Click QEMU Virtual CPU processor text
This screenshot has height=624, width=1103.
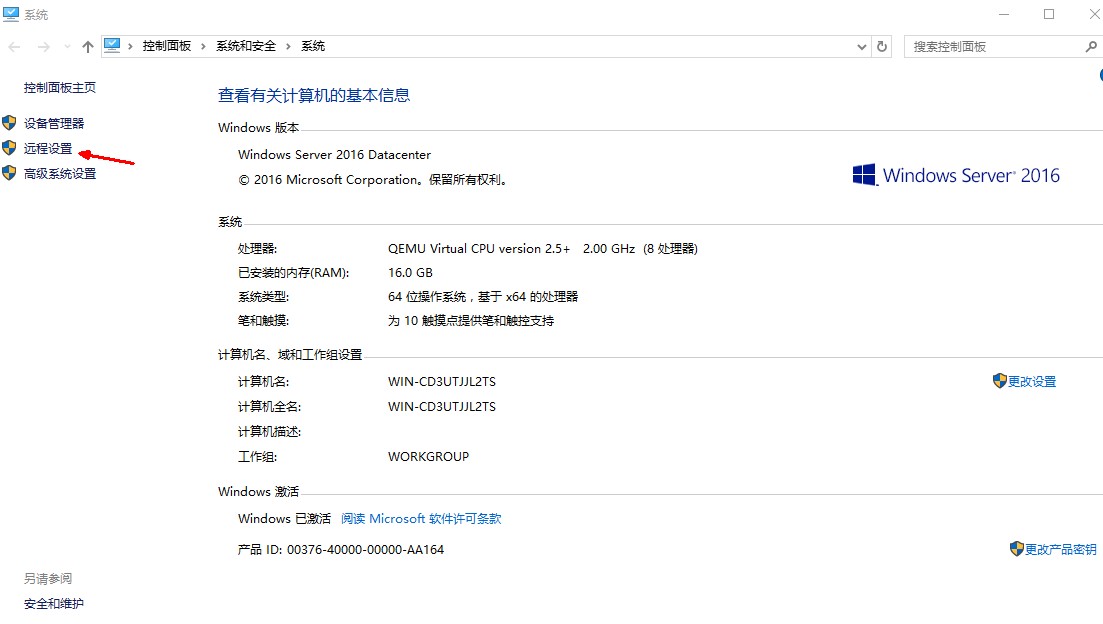coord(542,248)
